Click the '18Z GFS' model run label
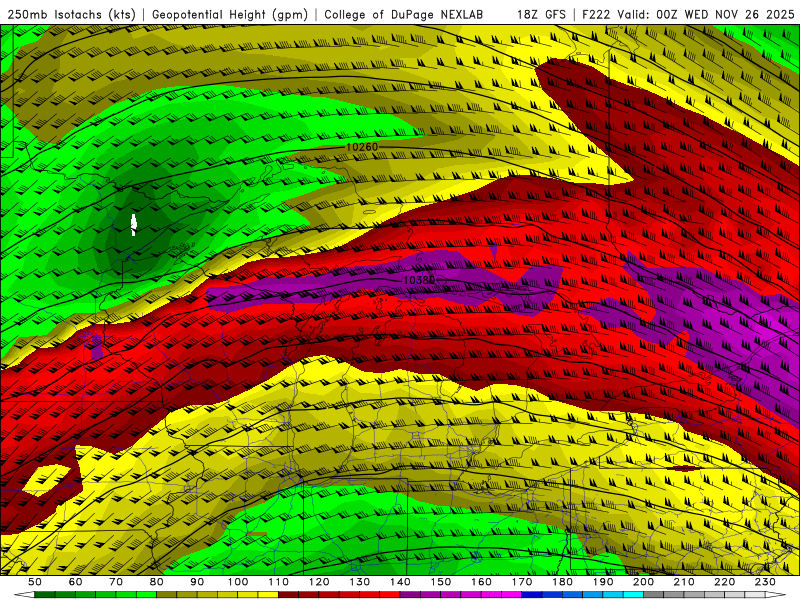This screenshot has height=600, width=800. [541, 14]
